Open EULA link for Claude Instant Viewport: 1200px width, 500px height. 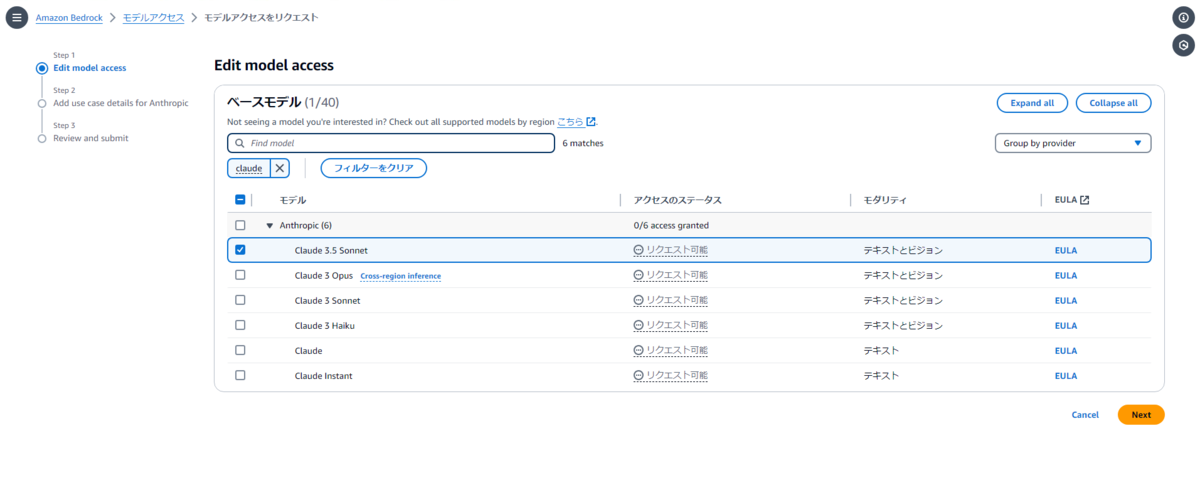coord(1066,375)
